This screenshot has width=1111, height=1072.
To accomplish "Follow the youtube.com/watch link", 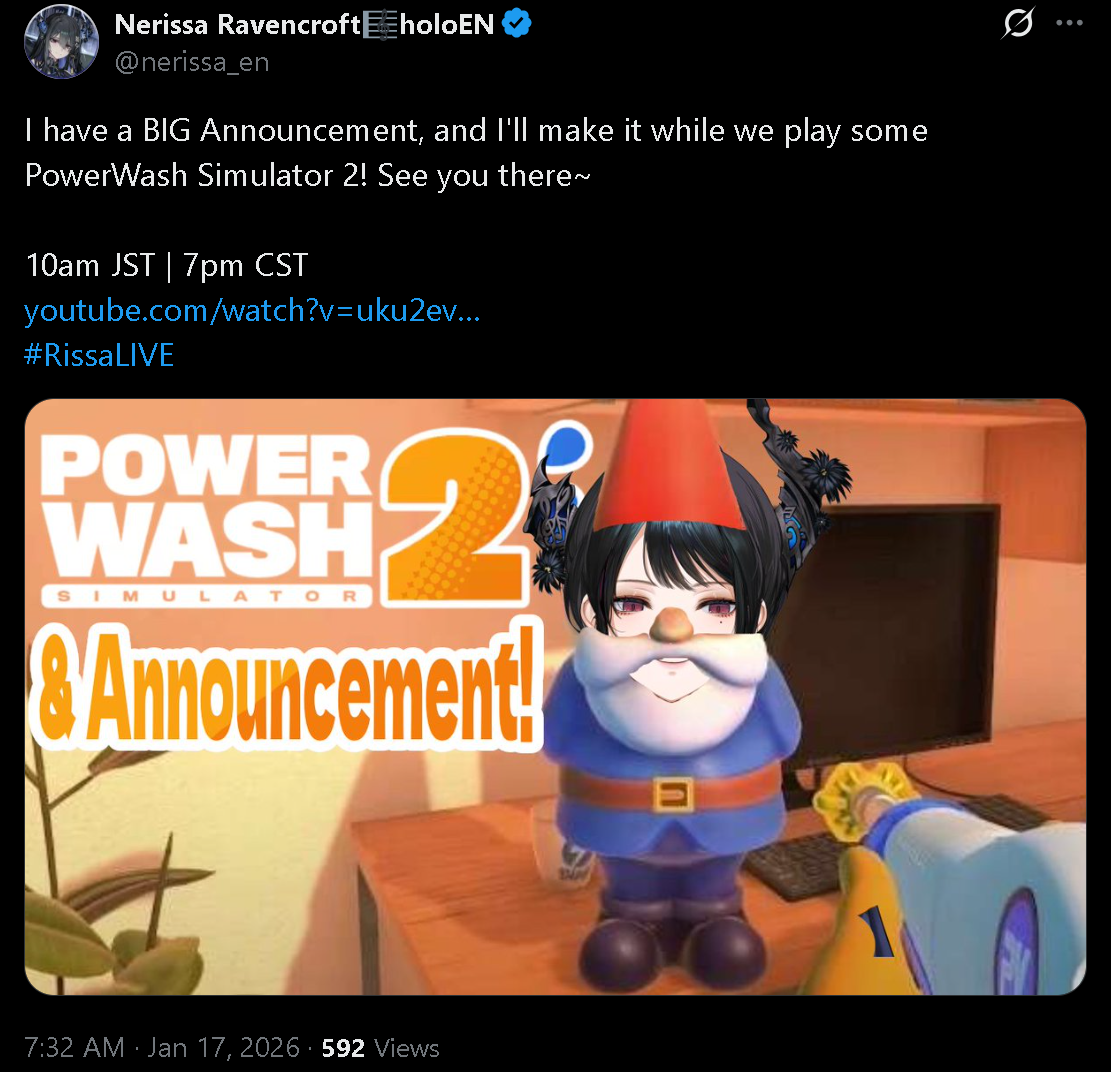I will (x=252, y=310).
